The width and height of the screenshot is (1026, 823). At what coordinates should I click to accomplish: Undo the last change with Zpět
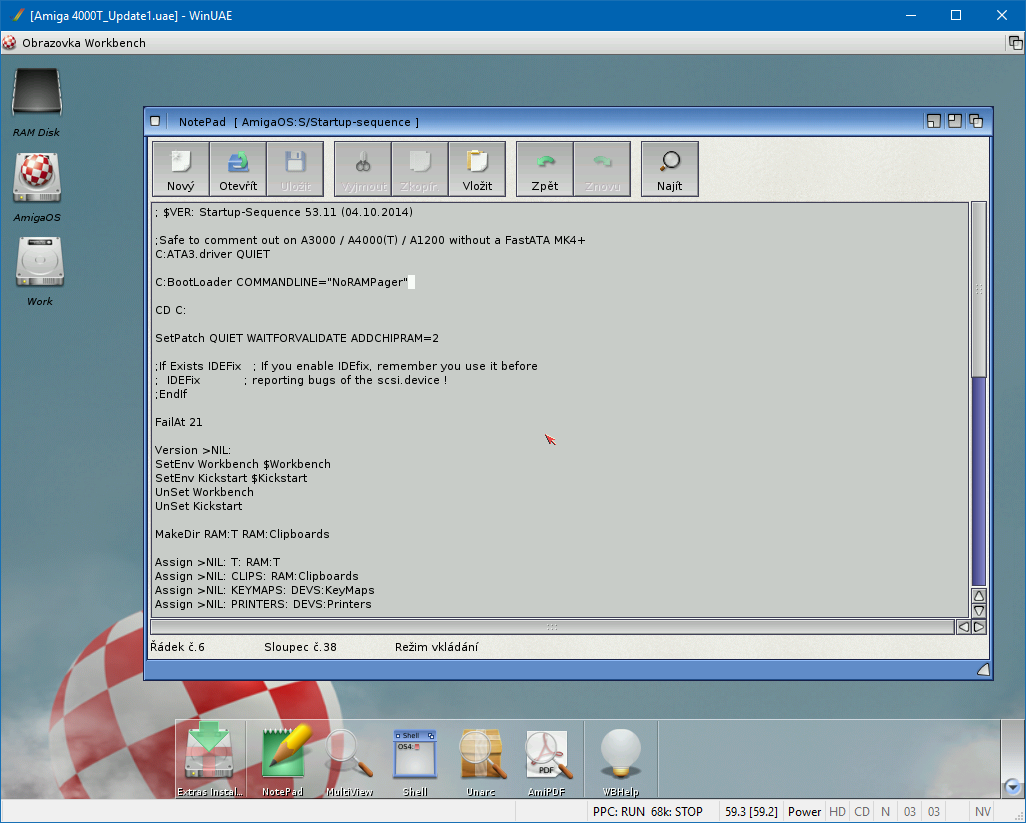click(545, 168)
